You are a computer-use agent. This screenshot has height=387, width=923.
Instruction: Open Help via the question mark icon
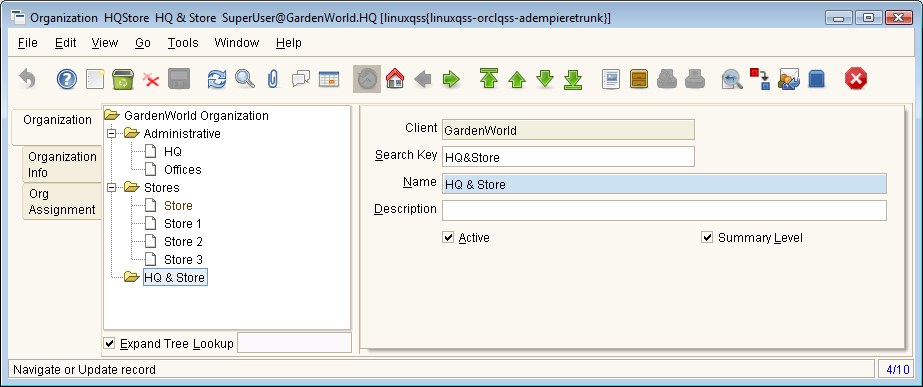pyautogui.click(x=67, y=78)
